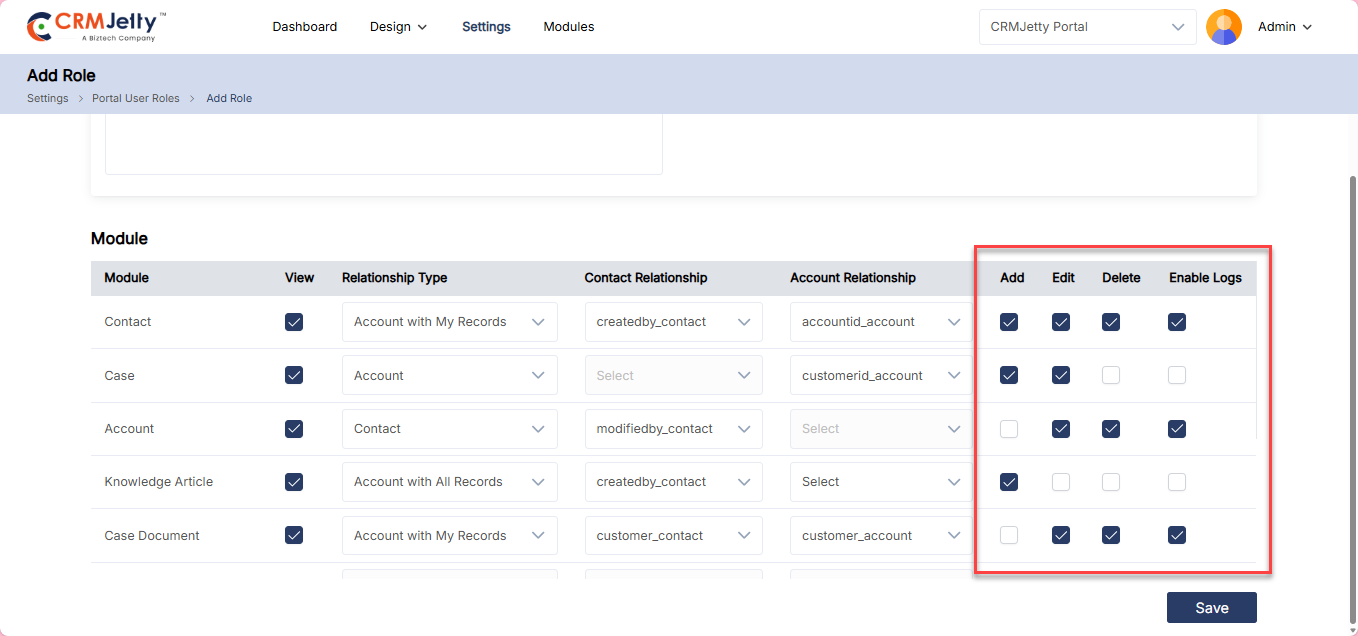1358x636 pixels.
Task: Uncheck Edit permission for Case Document
Action: [x=1061, y=535]
